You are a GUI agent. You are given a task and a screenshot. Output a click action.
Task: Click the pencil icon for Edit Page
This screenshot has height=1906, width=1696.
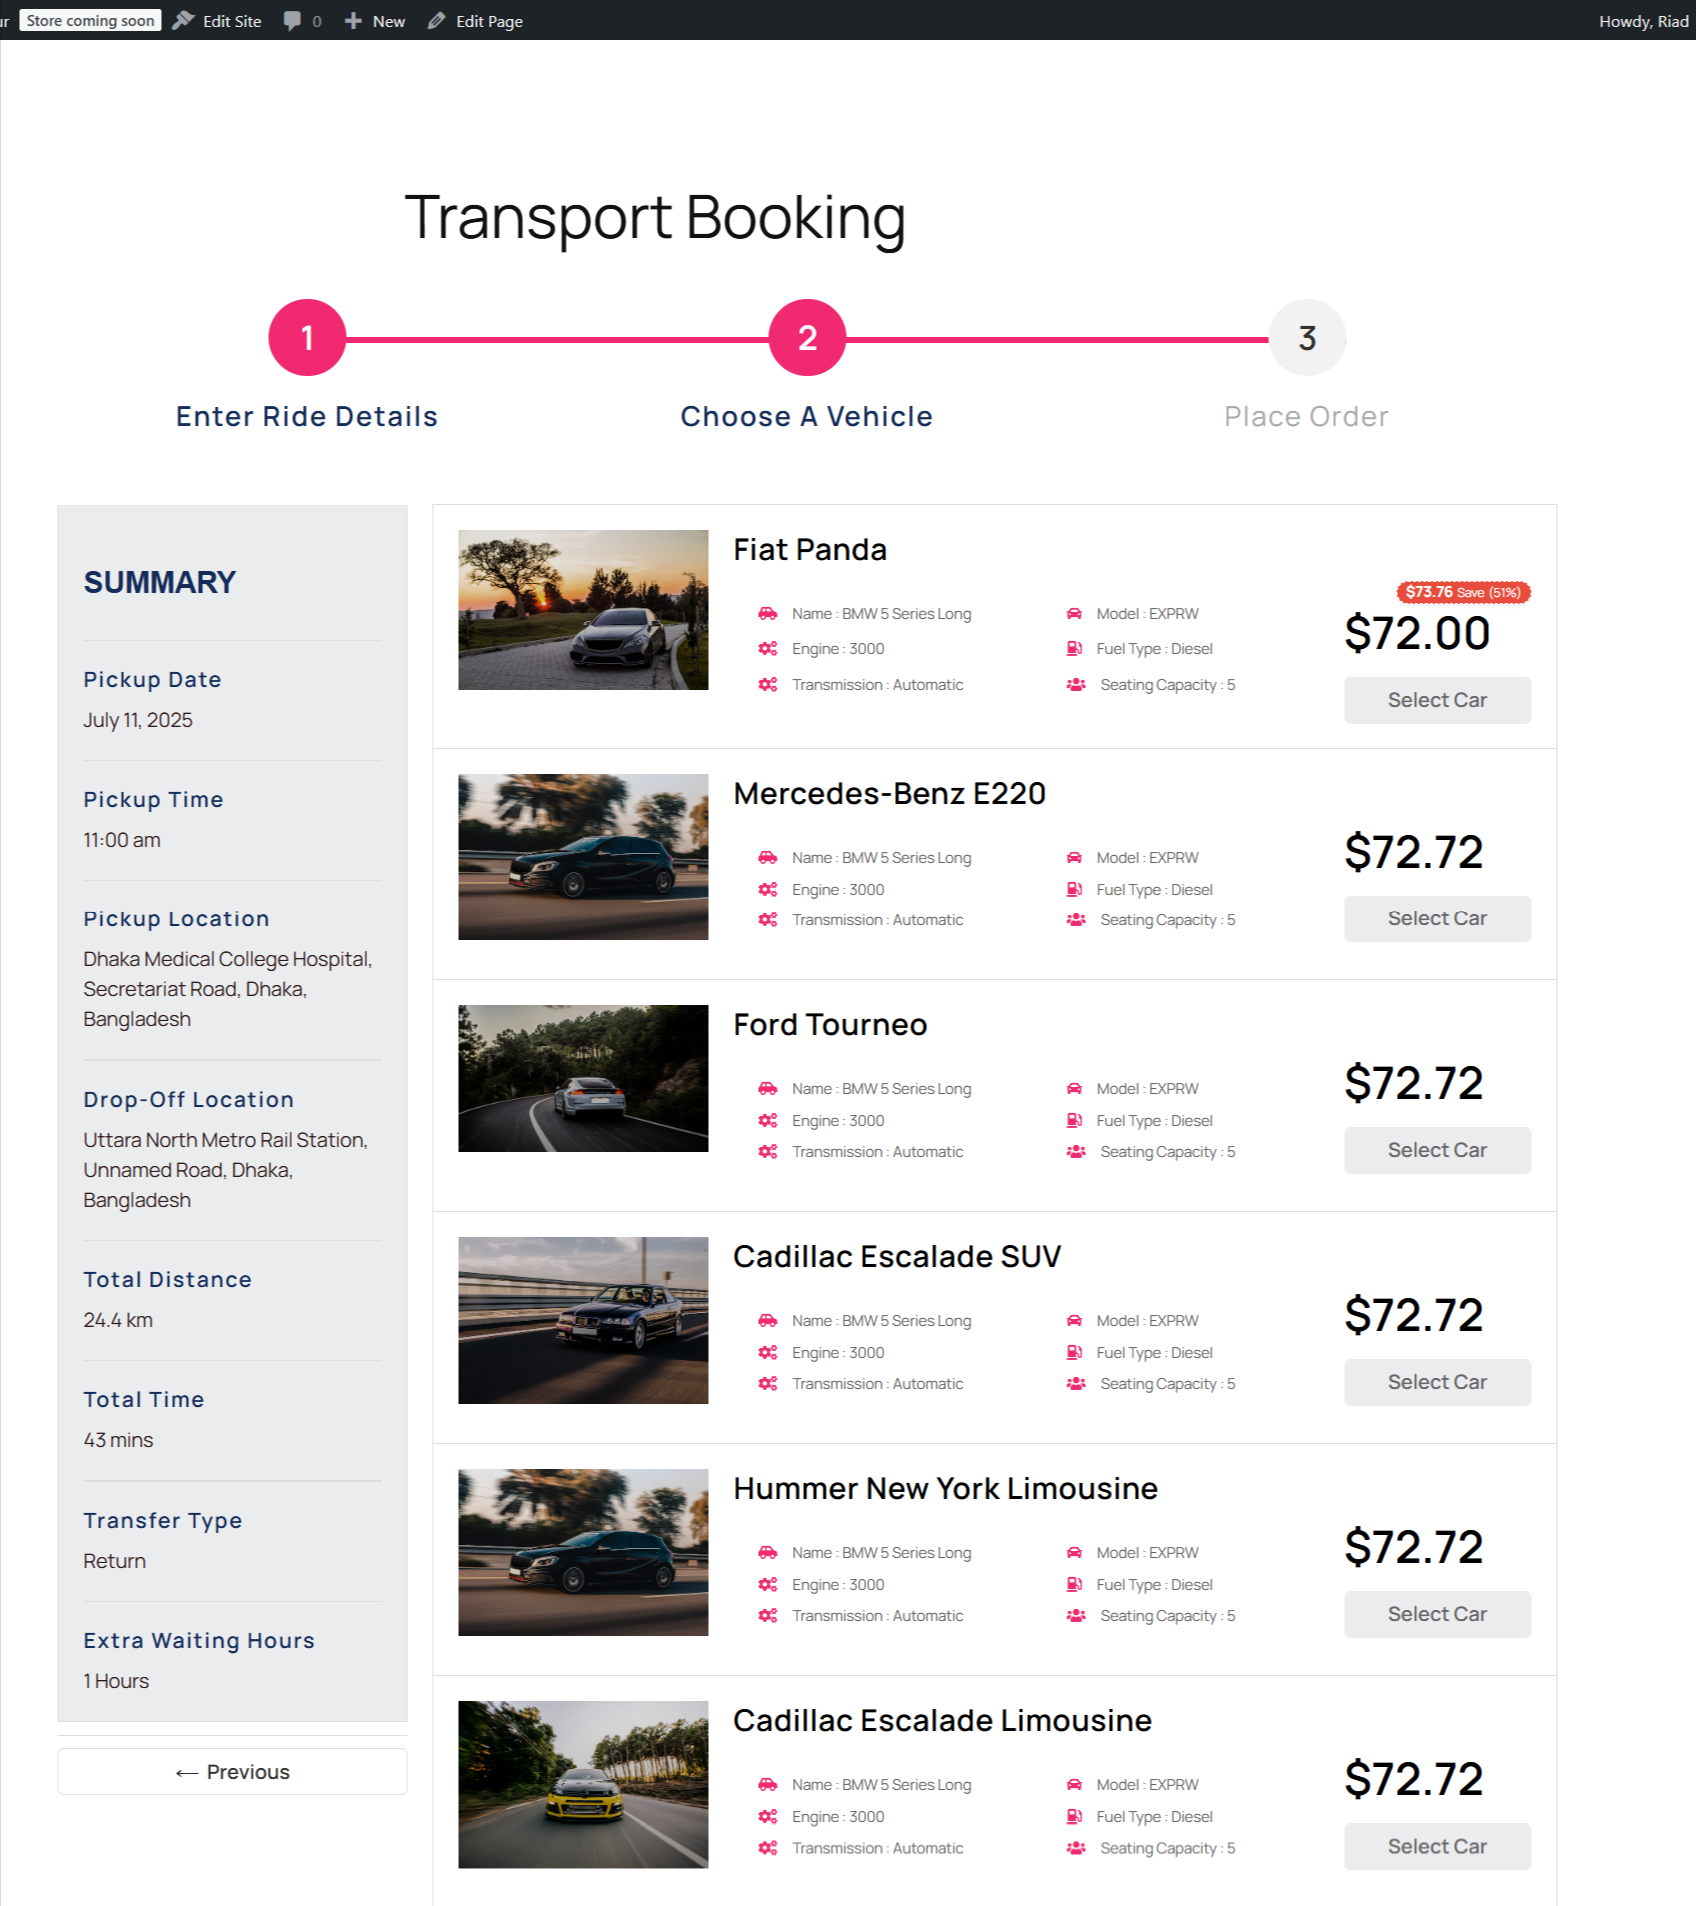(436, 21)
